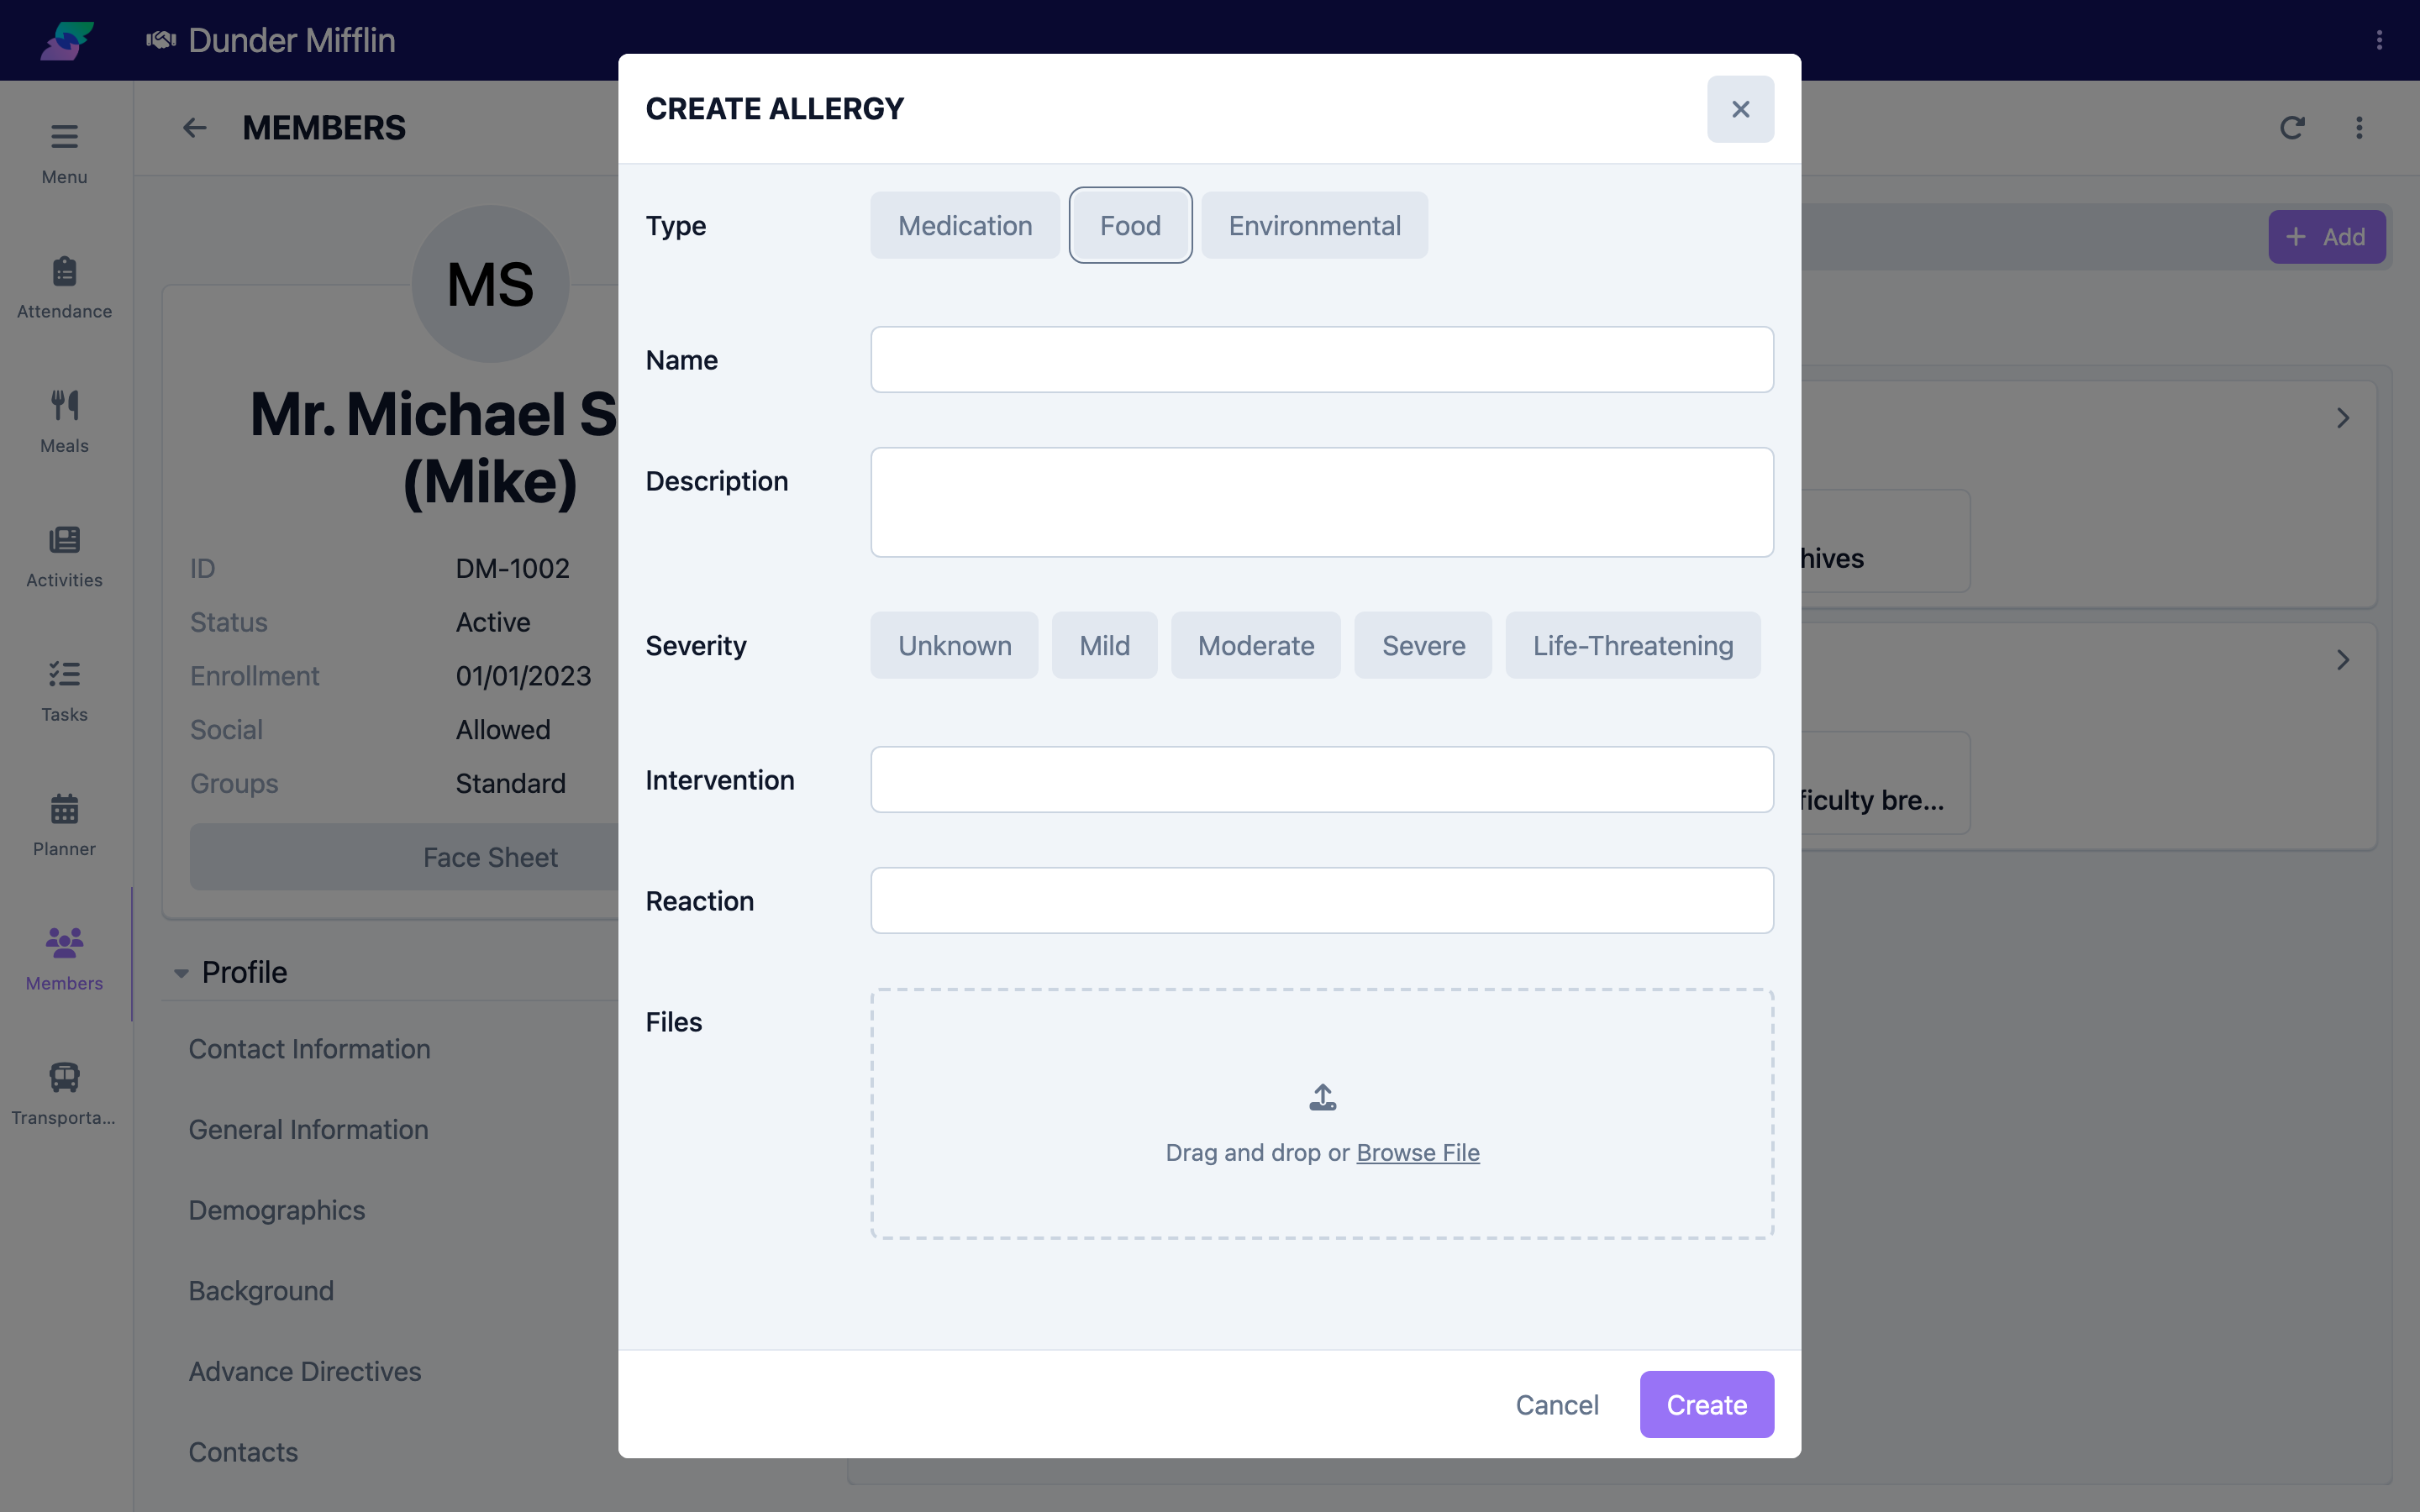
Task: Open the hamburger Menu icon
Action: pyautogui.click(x=64, y=136)
